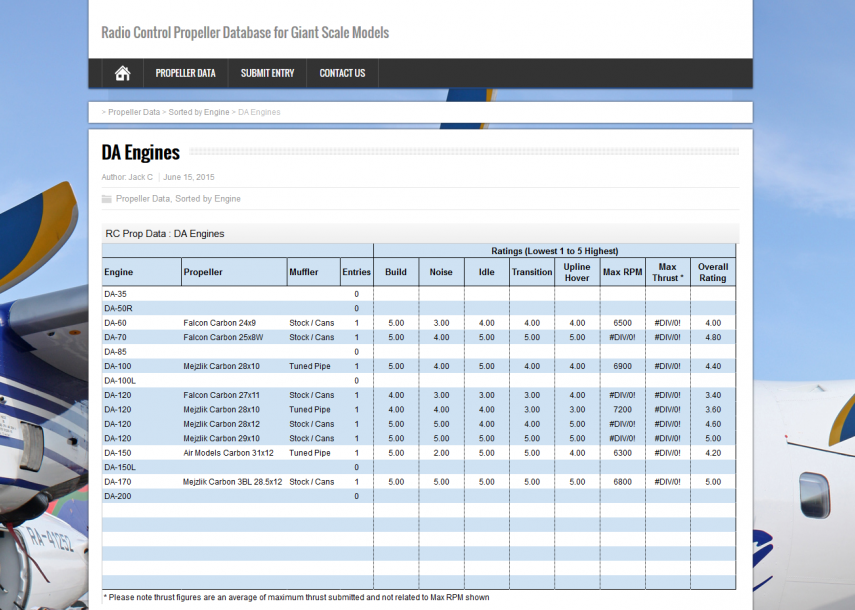Open the Sorted by Engine category link
Screen dimensions: 855x610
[x=208, y=199]
